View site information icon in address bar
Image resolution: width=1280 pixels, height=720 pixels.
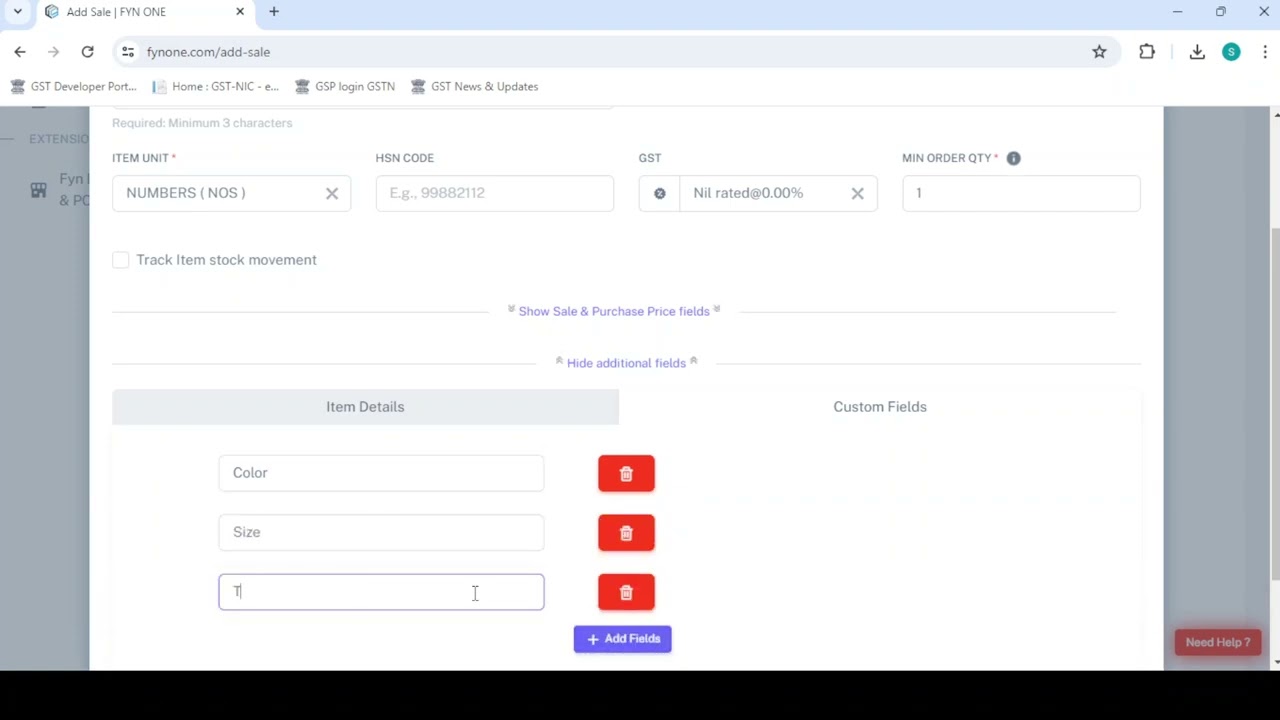tap(127, 52)
